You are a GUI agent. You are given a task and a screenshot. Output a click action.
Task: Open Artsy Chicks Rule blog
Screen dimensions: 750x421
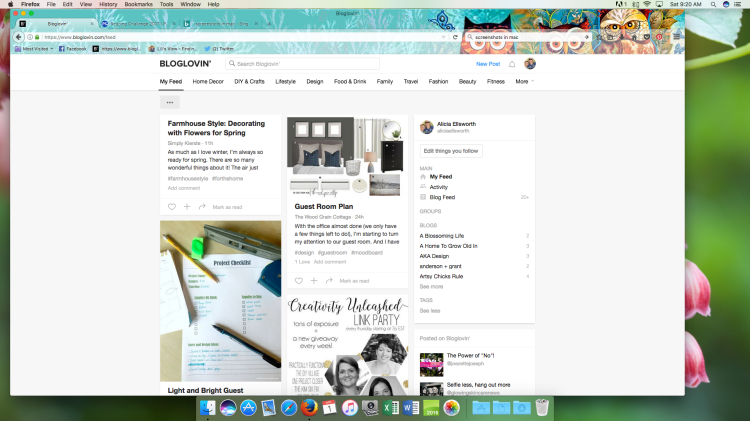pyautogui.click(x=441, y=277)
